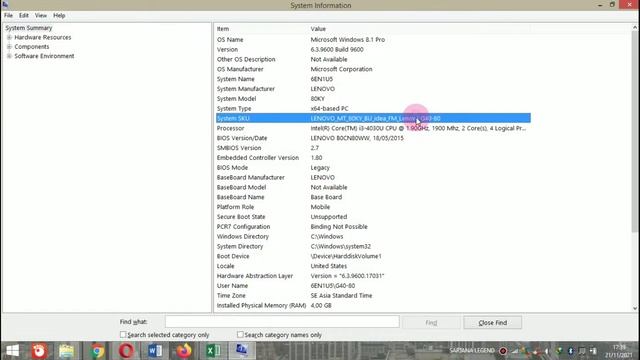Screen dimensions: 640x360
Task: Select Embedded Controller Version row
Action: (x=373, y=158)
